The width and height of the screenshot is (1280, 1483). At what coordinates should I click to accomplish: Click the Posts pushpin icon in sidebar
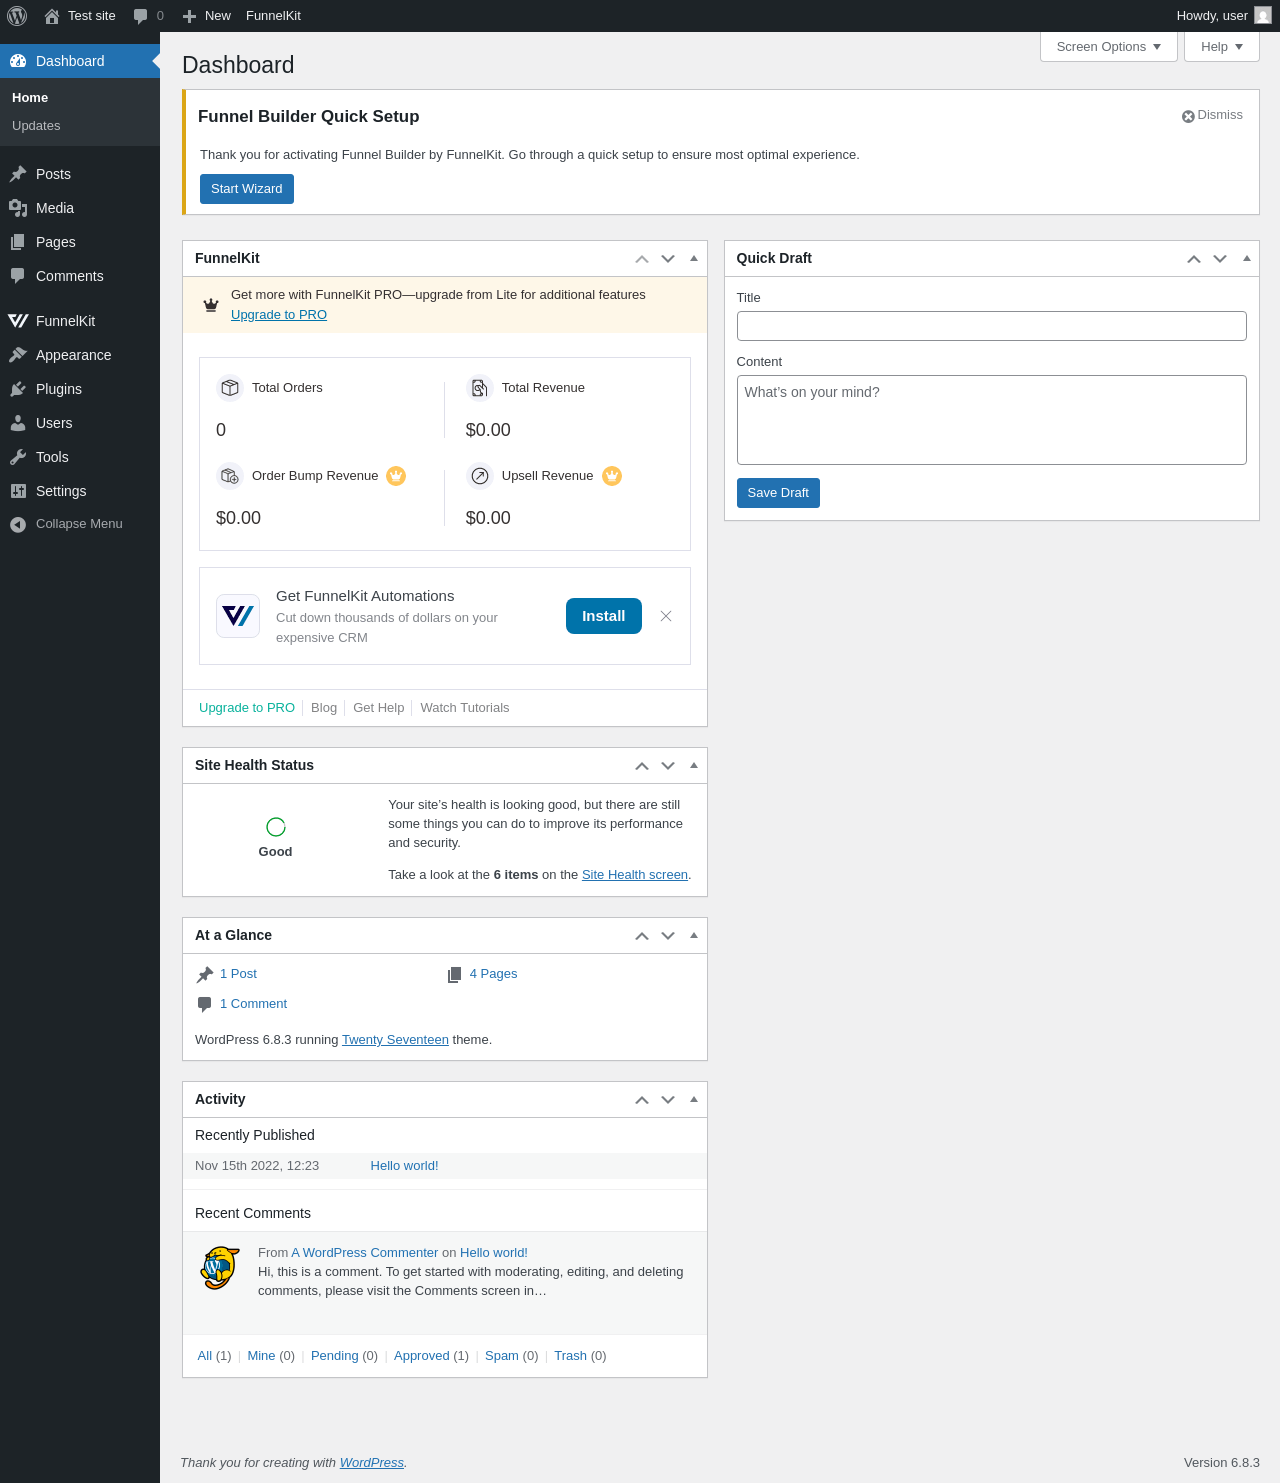[18, 174]
